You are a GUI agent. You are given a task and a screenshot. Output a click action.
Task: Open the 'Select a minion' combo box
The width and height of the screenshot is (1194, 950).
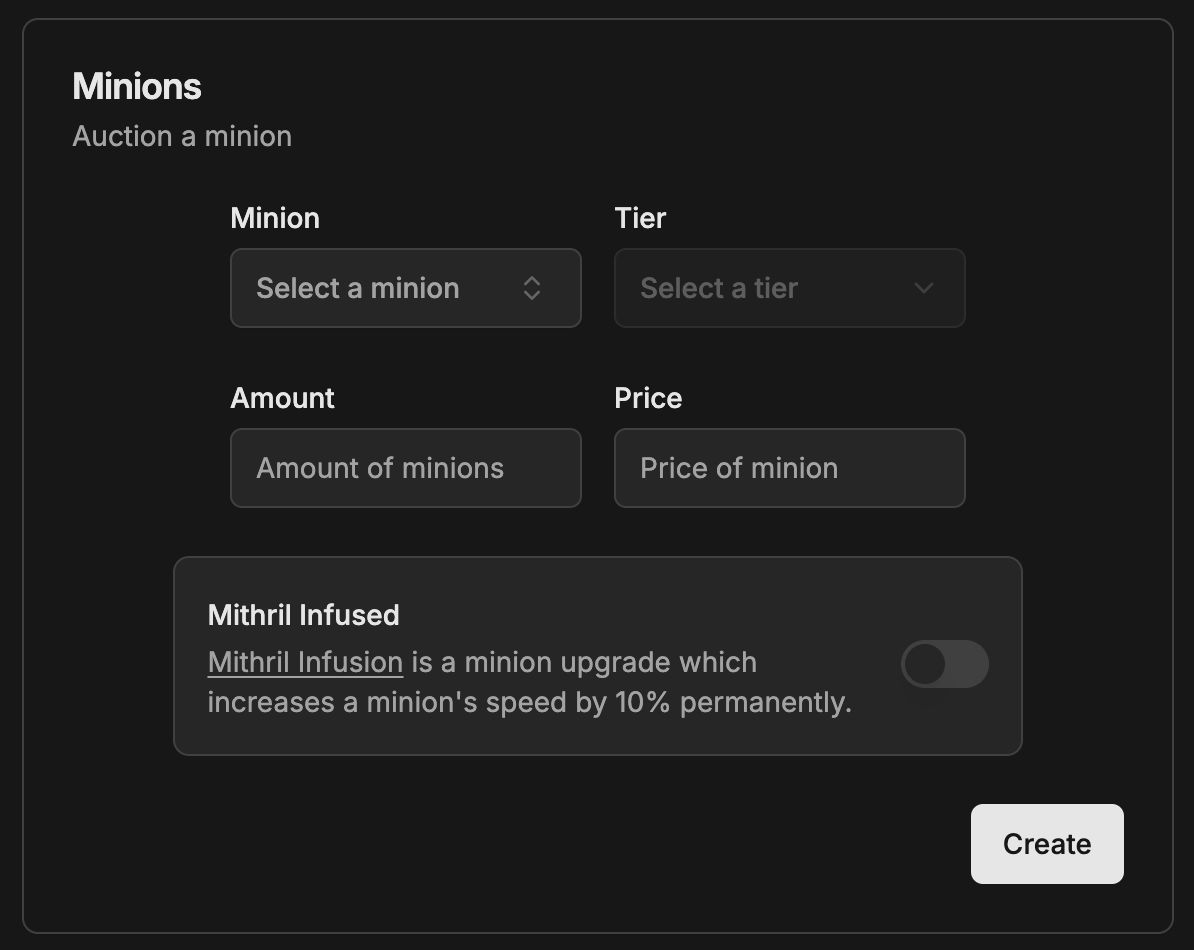point(405,288)
